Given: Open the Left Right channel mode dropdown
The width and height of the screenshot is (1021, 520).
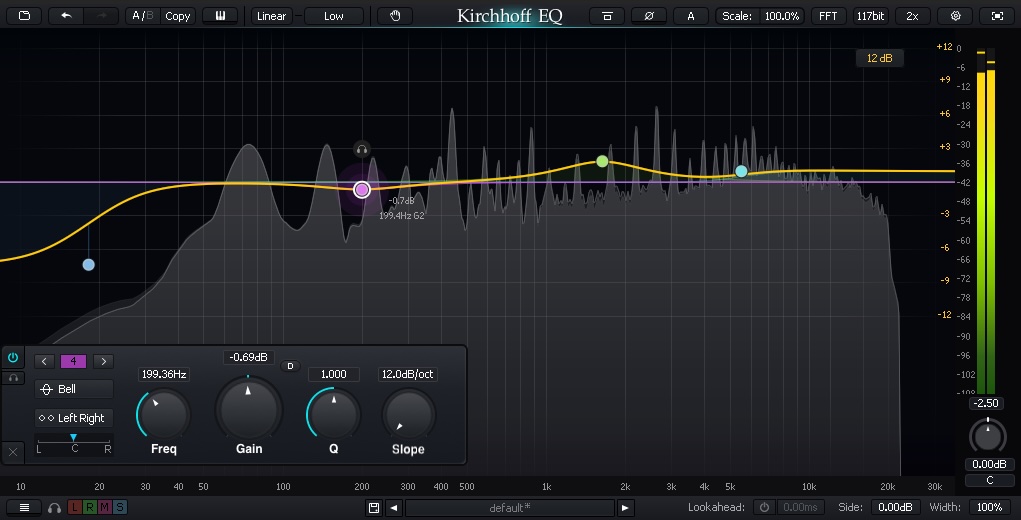Looking at the screenshot, I should (x=74, y=418).
